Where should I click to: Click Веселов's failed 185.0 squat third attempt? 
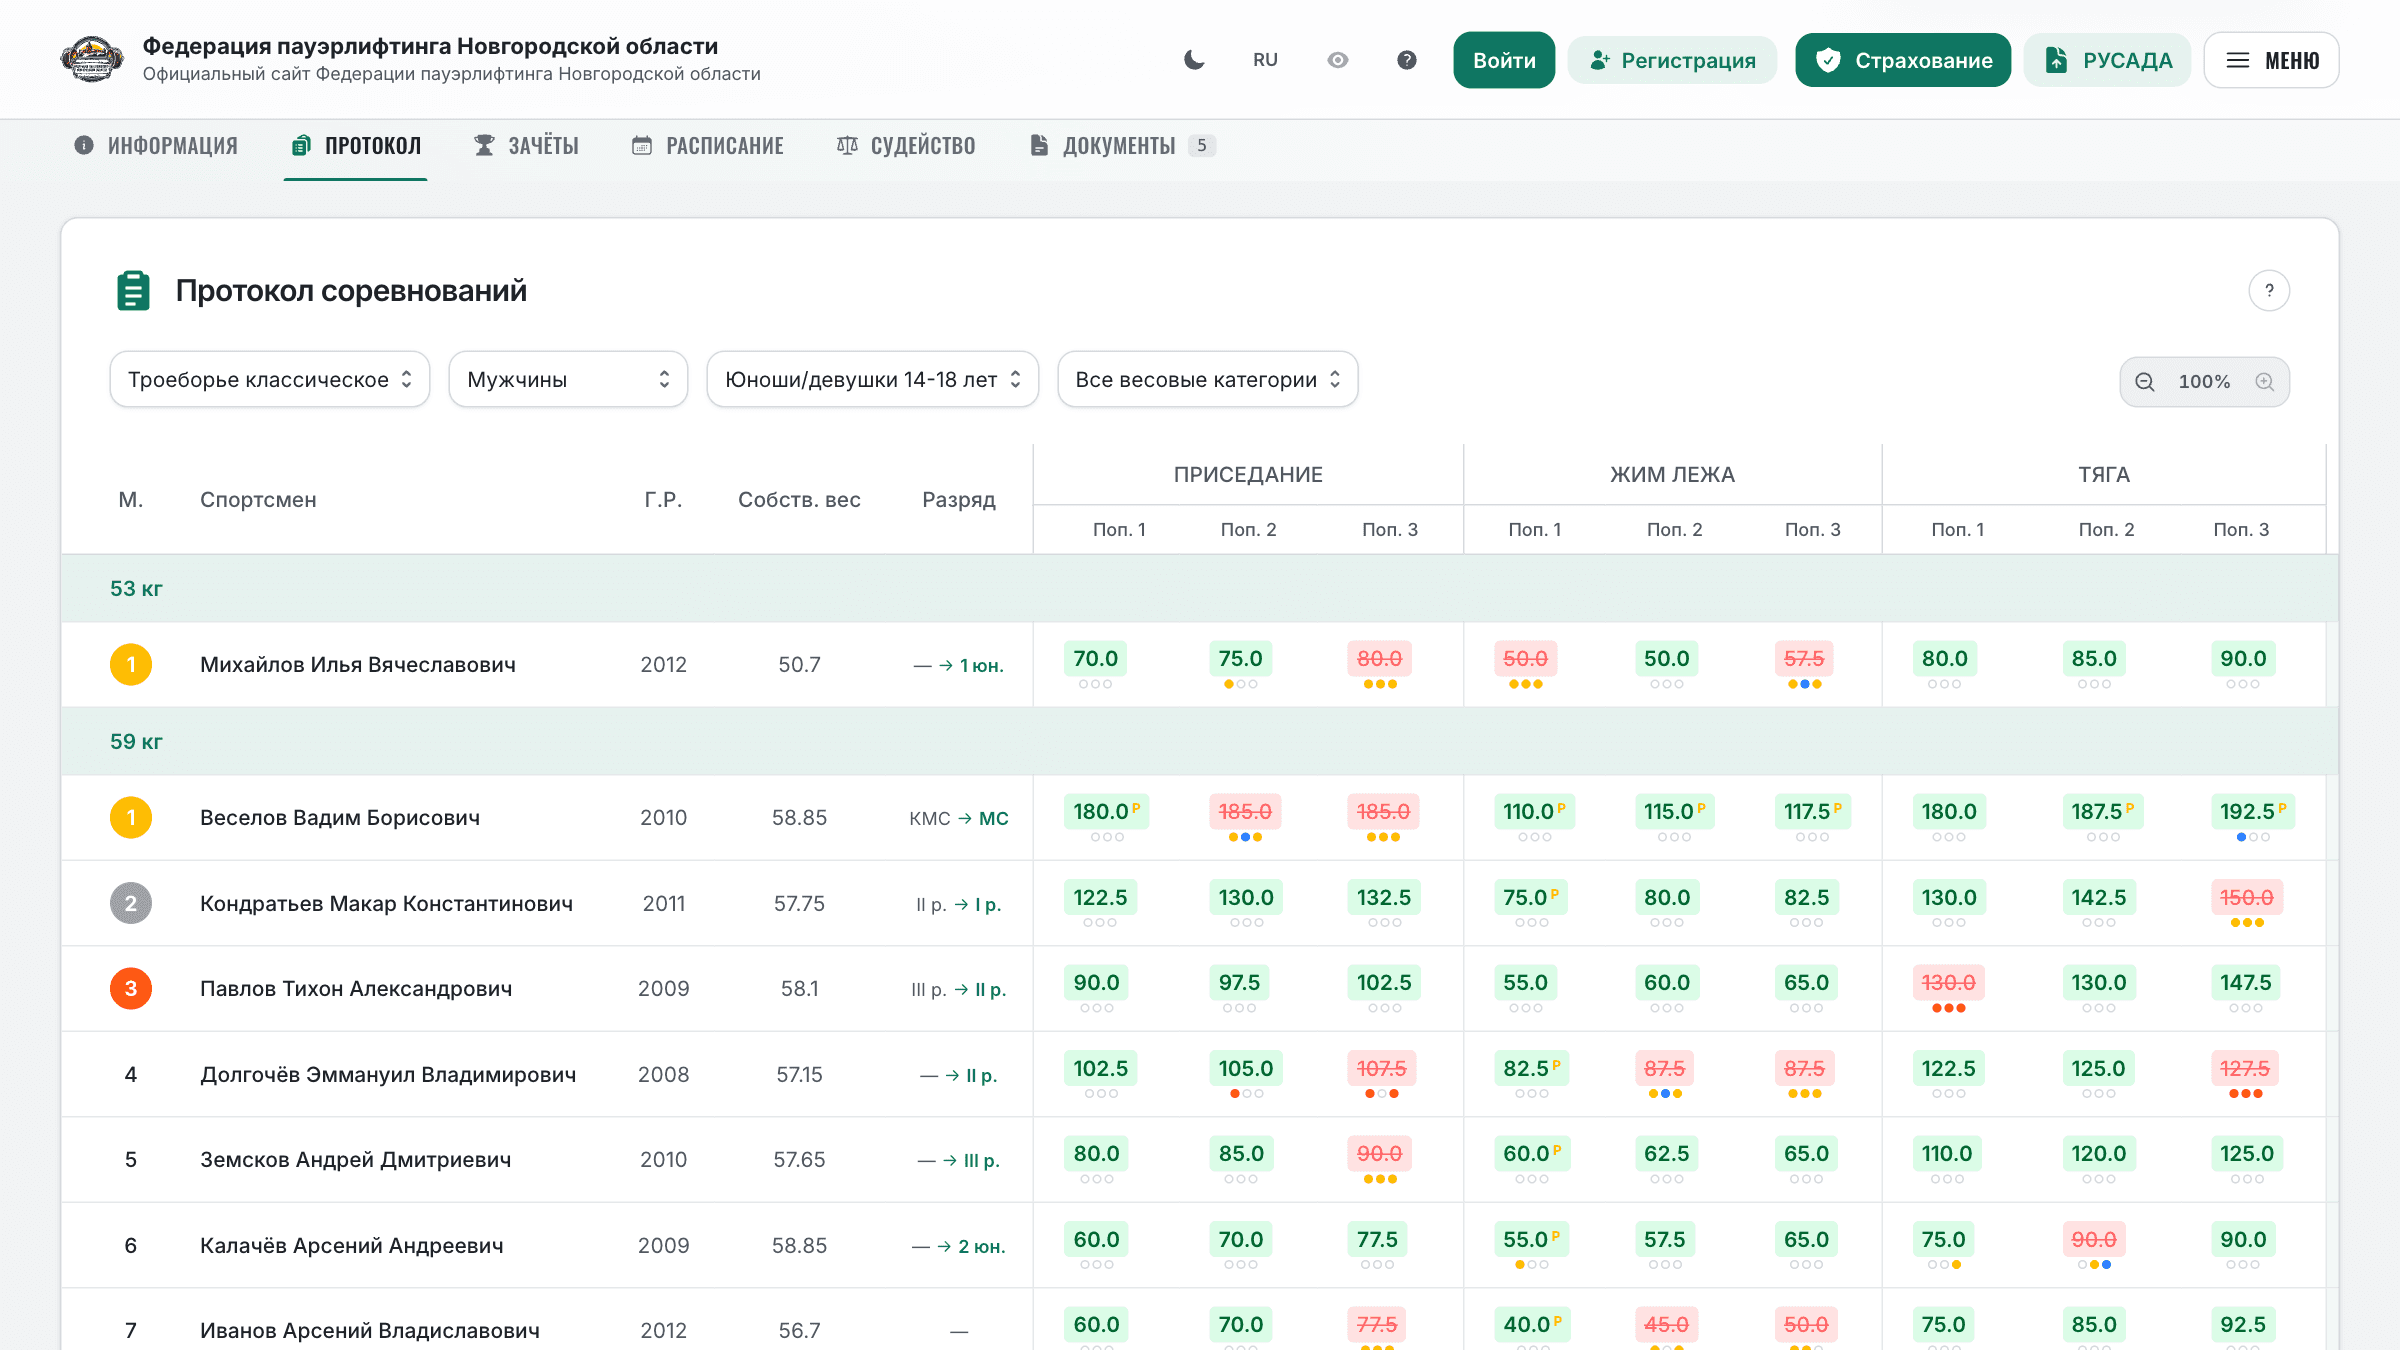1383,812
